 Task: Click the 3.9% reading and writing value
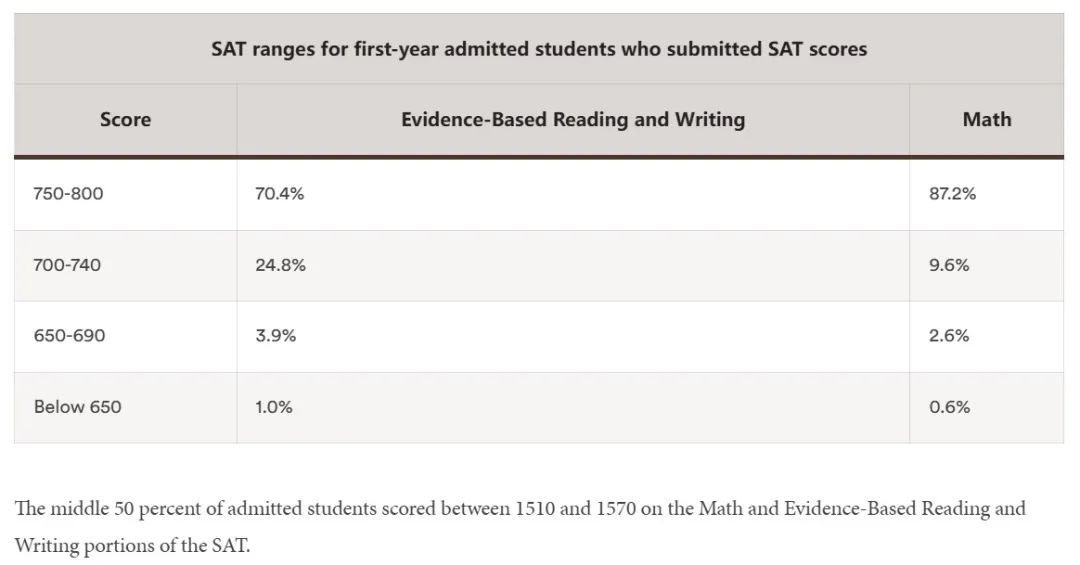tap(276, 336)
